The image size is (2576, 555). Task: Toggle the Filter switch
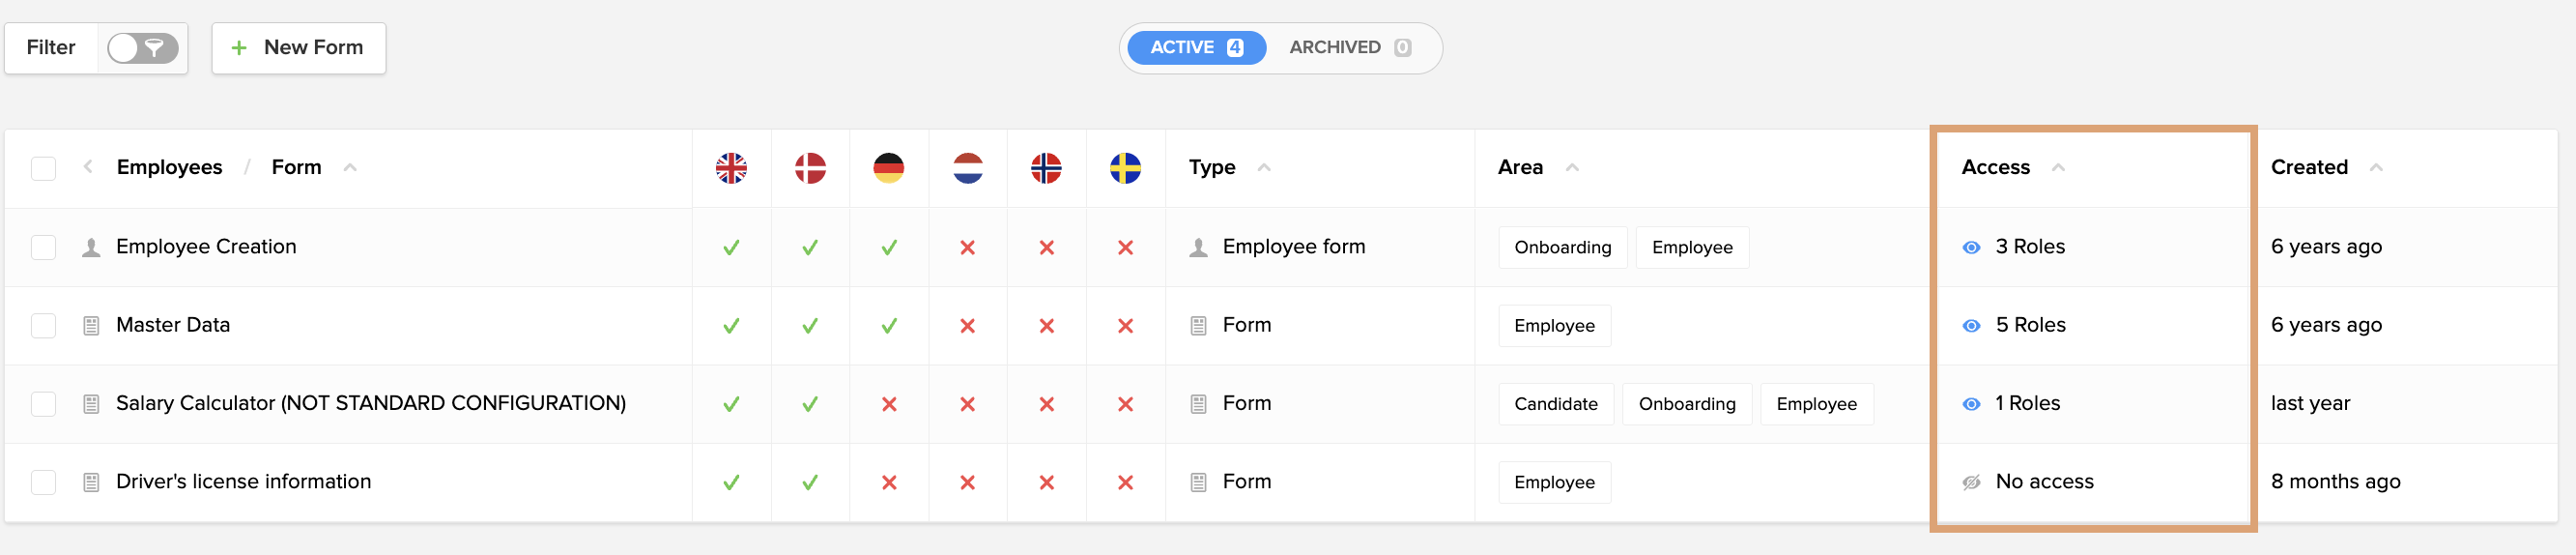143,48
